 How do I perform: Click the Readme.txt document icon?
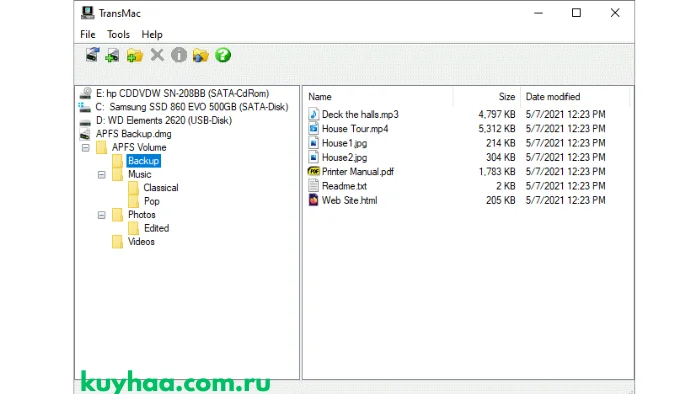tap(314, 186)
